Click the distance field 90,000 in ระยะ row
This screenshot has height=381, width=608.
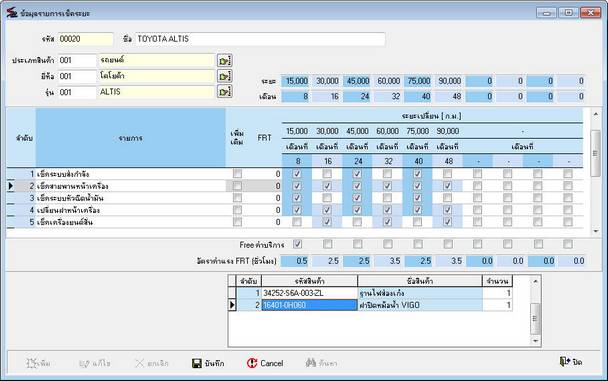[448, 81]
